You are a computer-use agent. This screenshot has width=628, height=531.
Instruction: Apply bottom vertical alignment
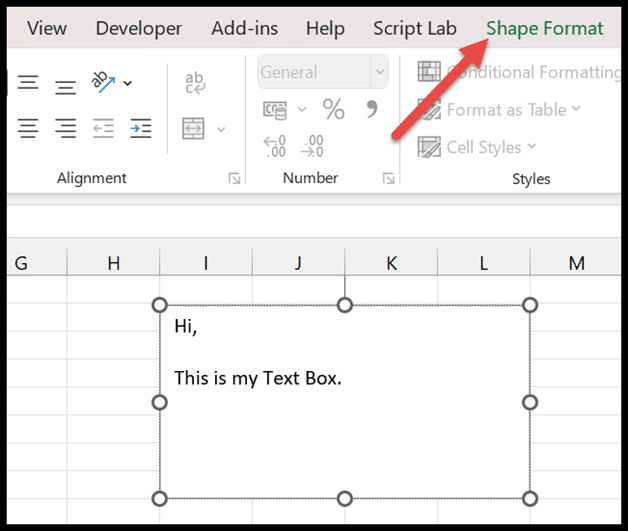pos(66,87)
